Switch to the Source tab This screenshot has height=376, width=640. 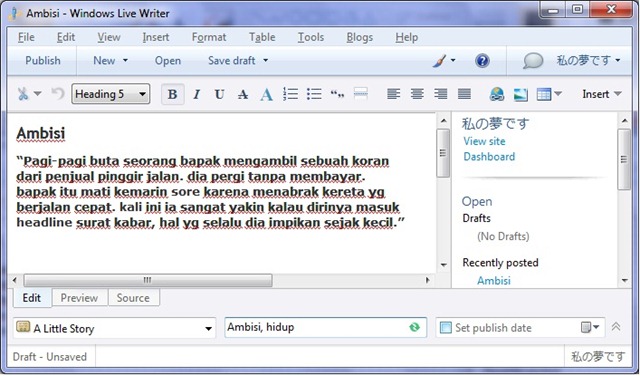(133, 298)
